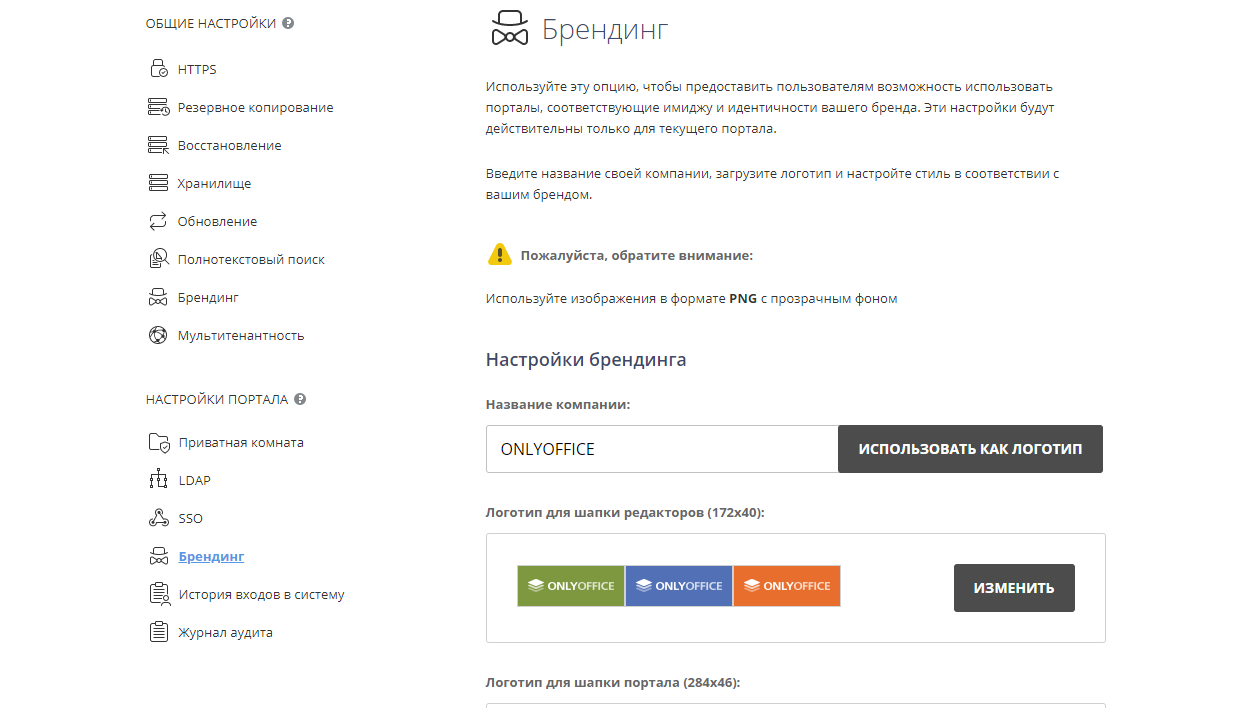Open История входов в систему

pyautogui.click(x=262, y=594)
